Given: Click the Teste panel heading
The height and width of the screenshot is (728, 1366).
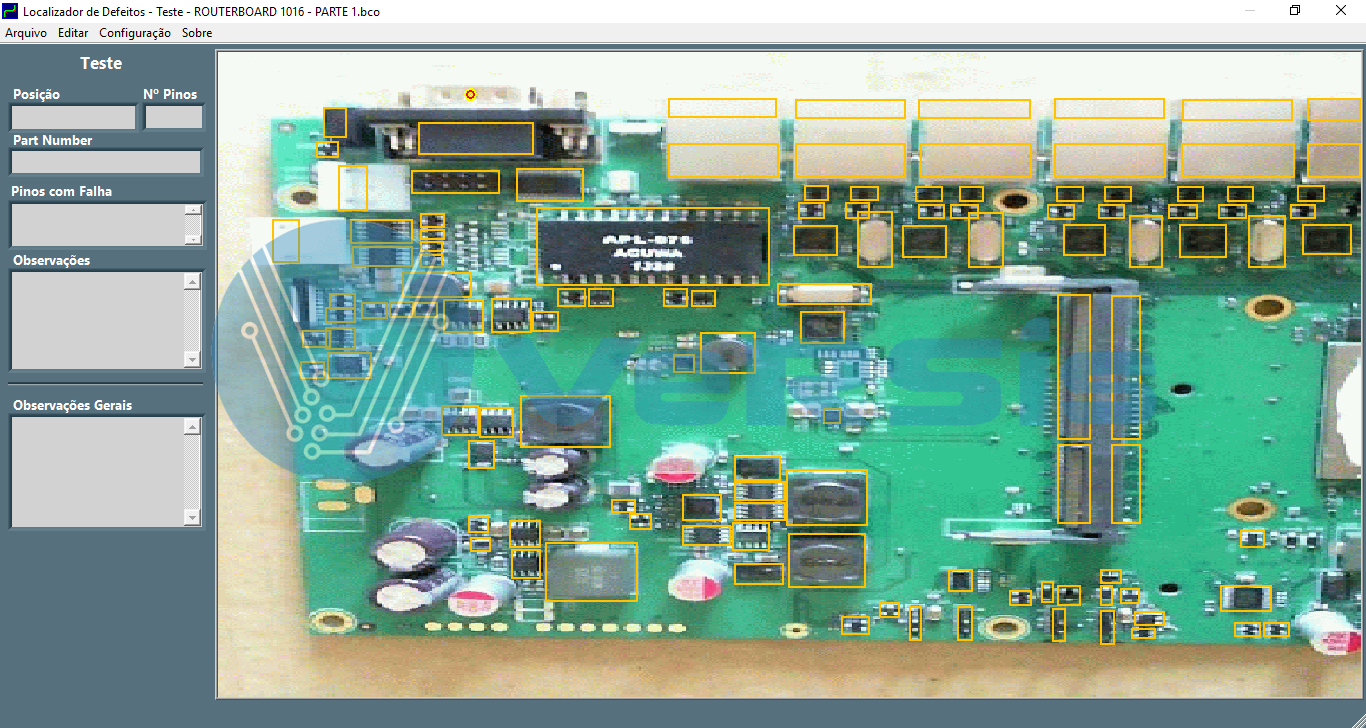Looking at the screenshot, I should coord(101,63).
